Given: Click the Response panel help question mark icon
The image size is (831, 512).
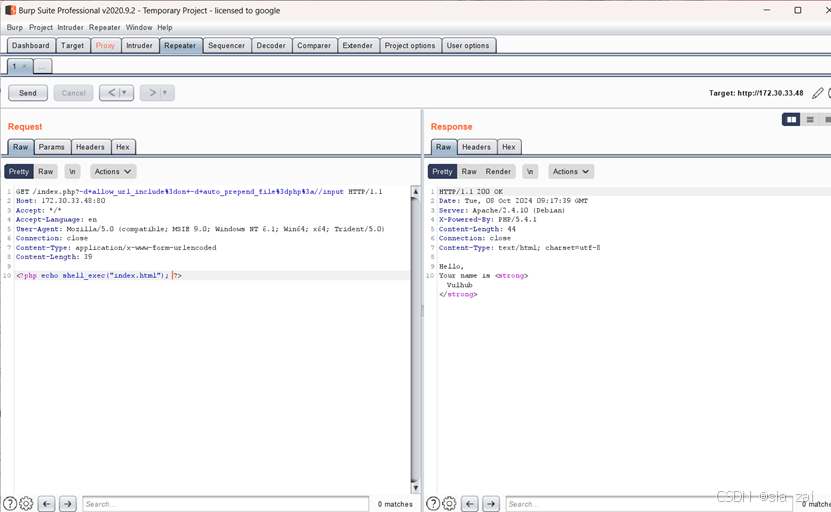Looking at the screenshot, I should click(433, 504).
